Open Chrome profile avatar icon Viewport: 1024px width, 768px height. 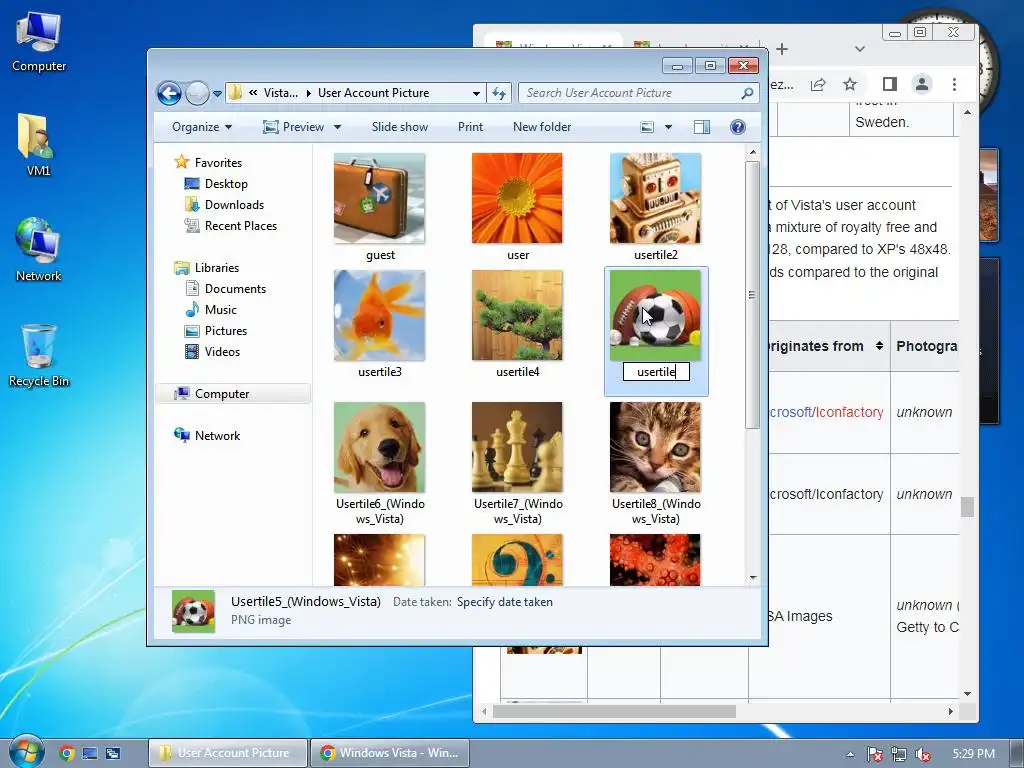coord(921,84)
